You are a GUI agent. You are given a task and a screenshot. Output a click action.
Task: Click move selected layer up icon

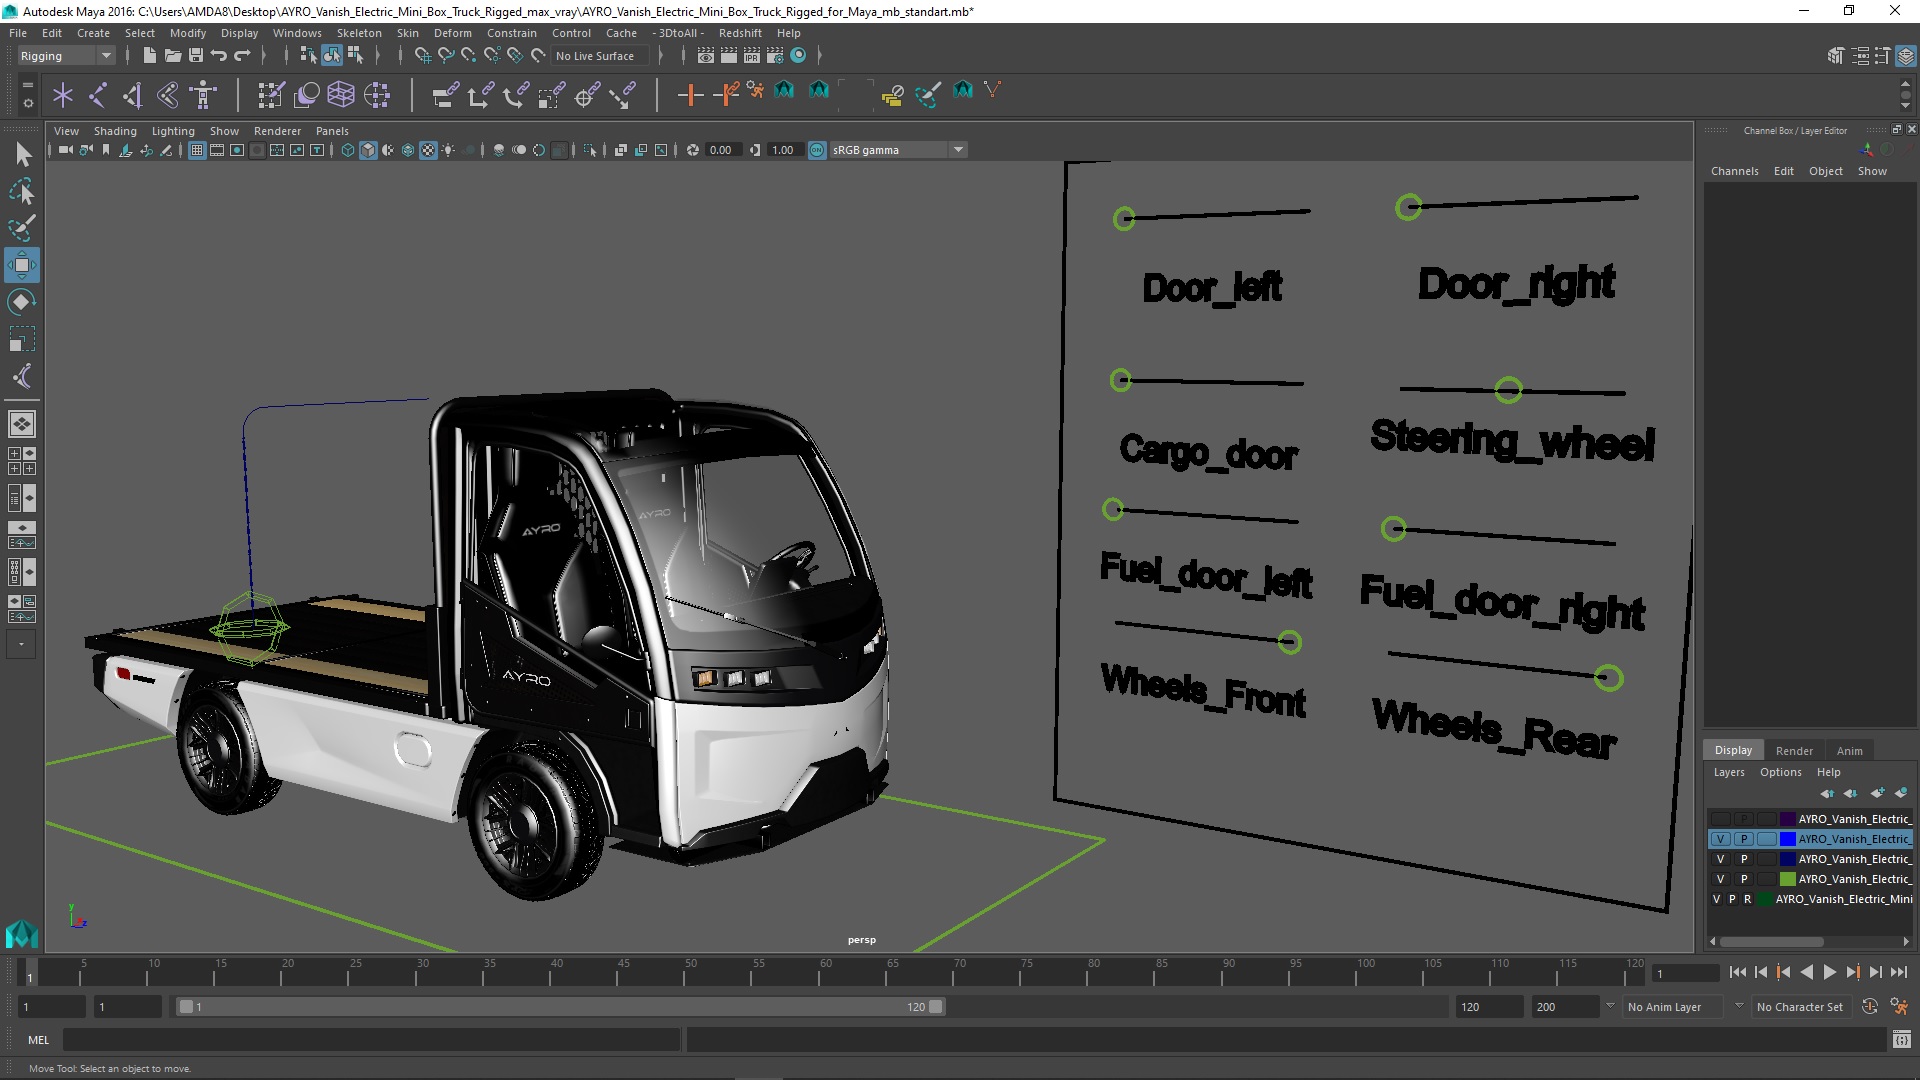click(x=1827, y=793)
